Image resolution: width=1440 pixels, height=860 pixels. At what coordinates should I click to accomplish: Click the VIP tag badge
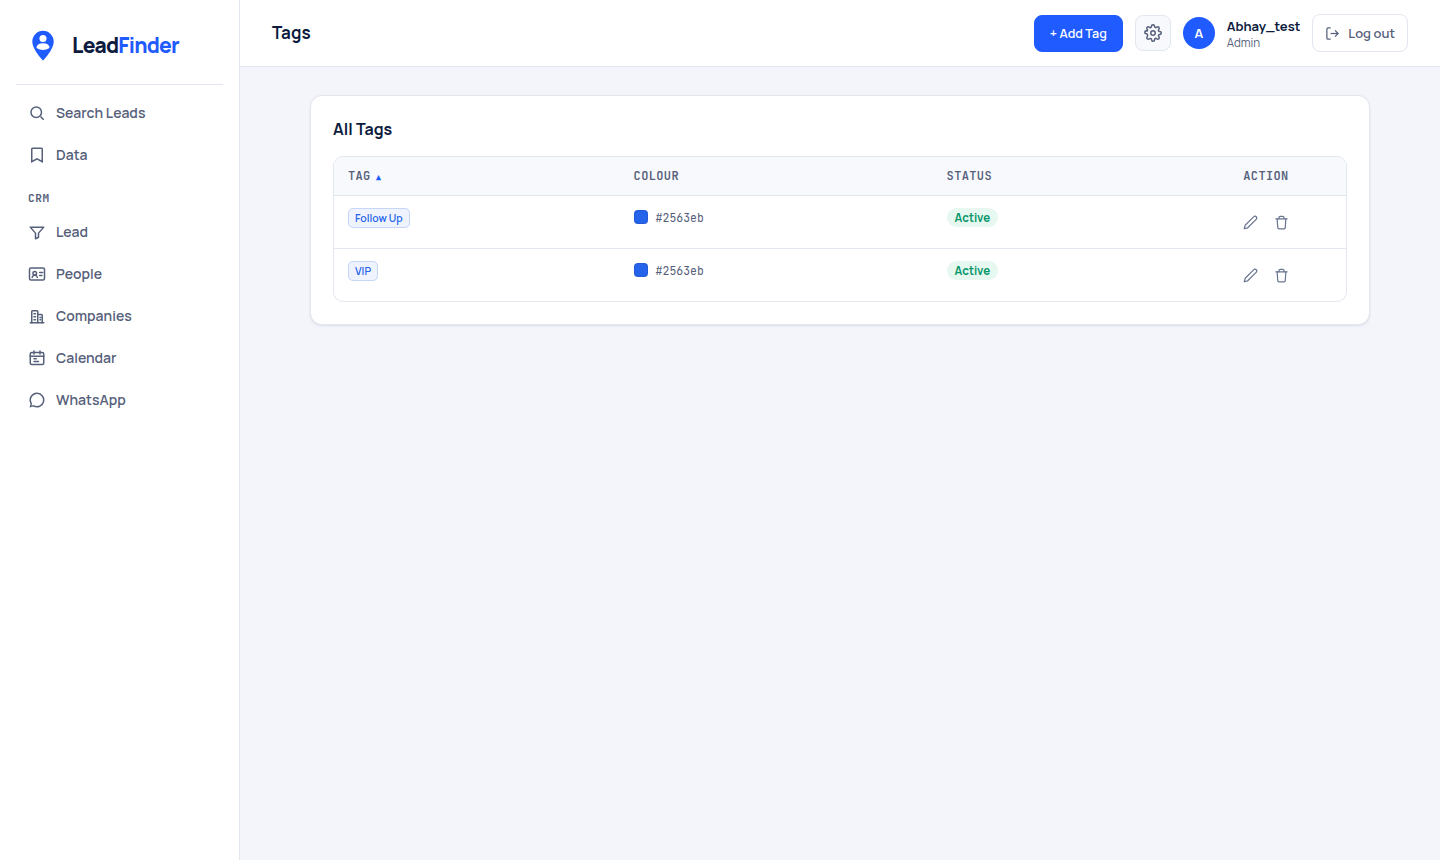coord(363,271)
